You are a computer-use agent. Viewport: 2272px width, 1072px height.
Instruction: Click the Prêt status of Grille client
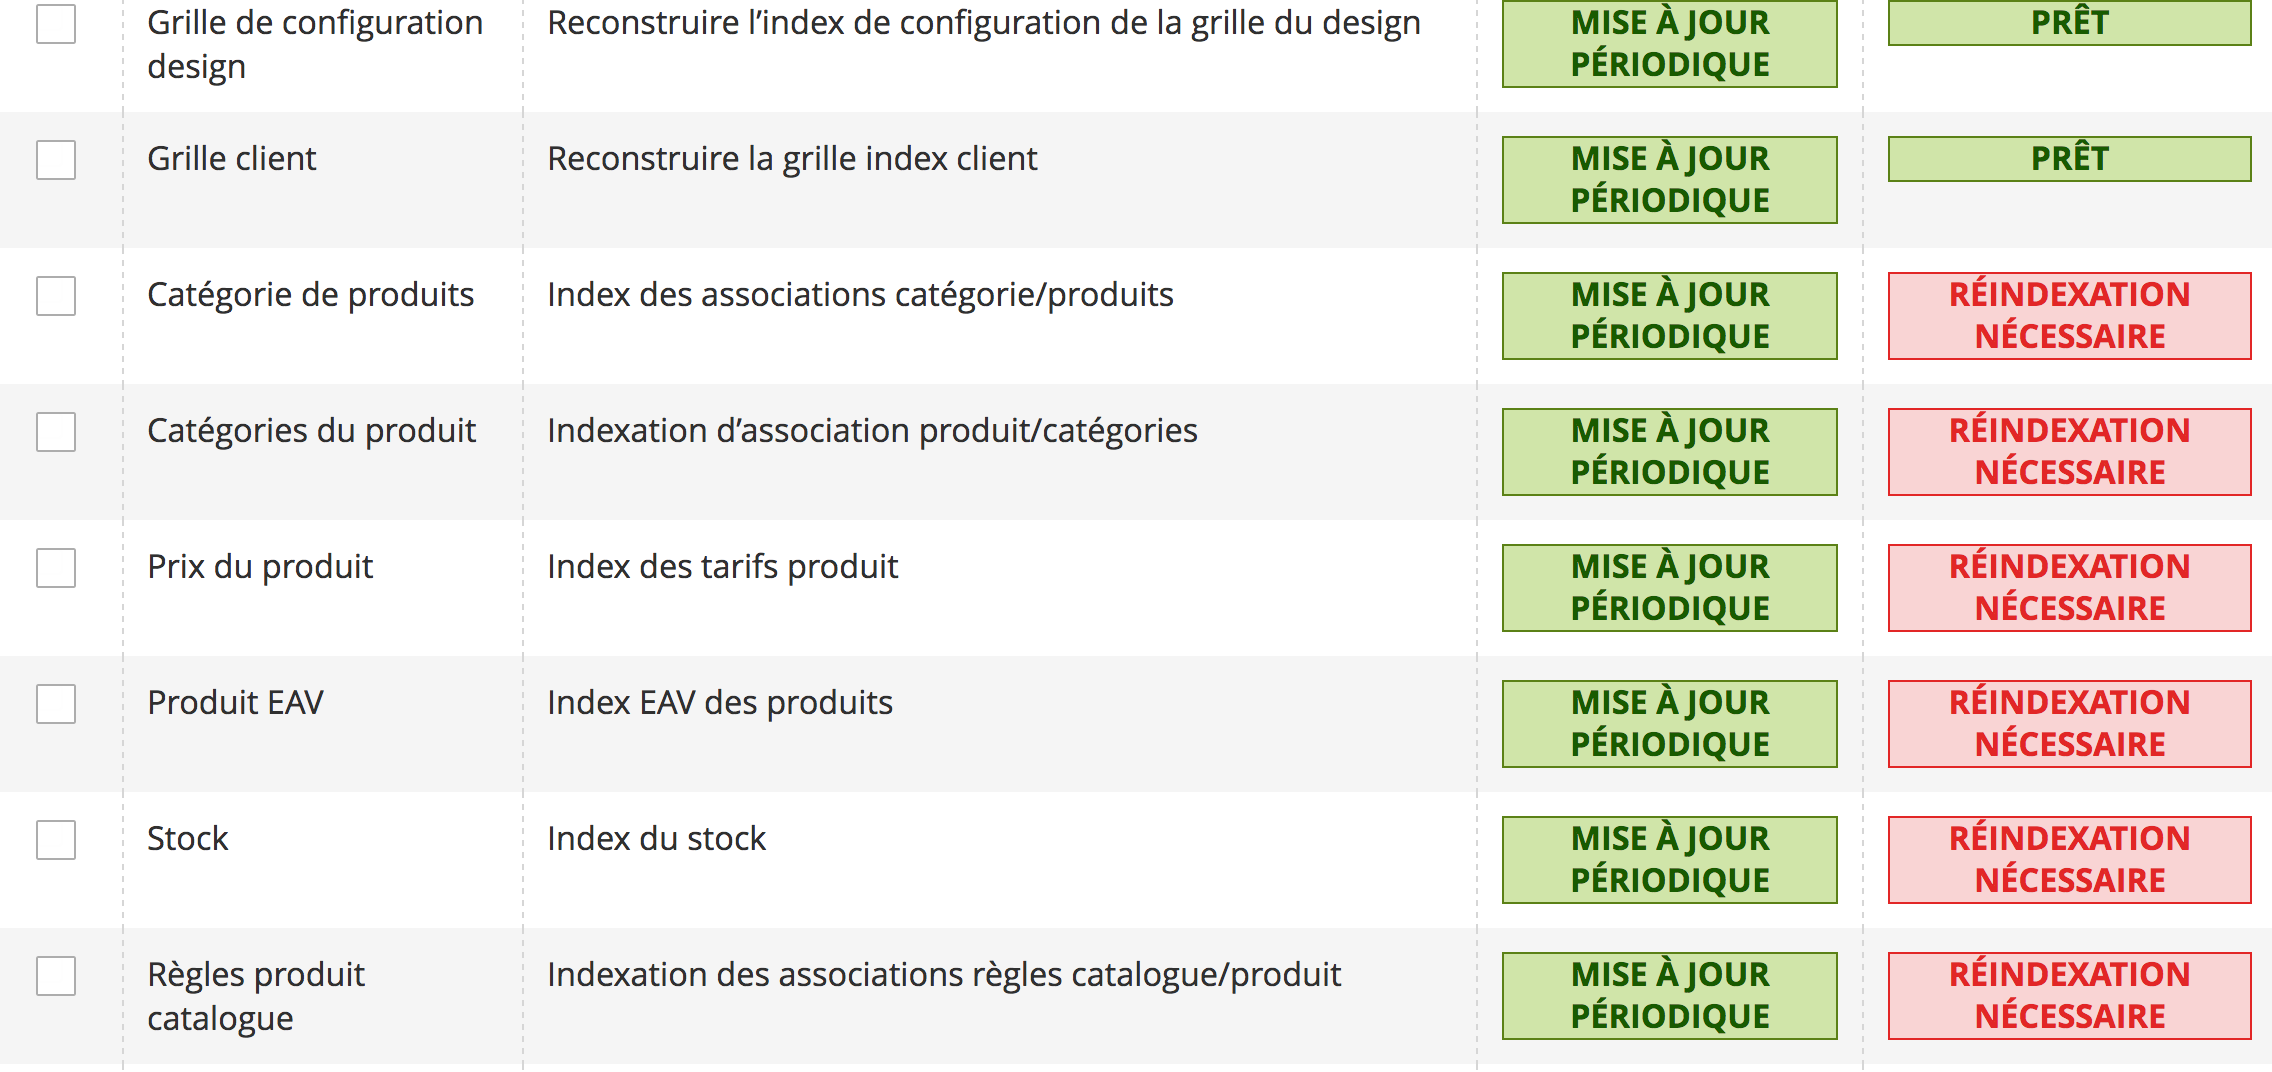tap(2069, 159)
